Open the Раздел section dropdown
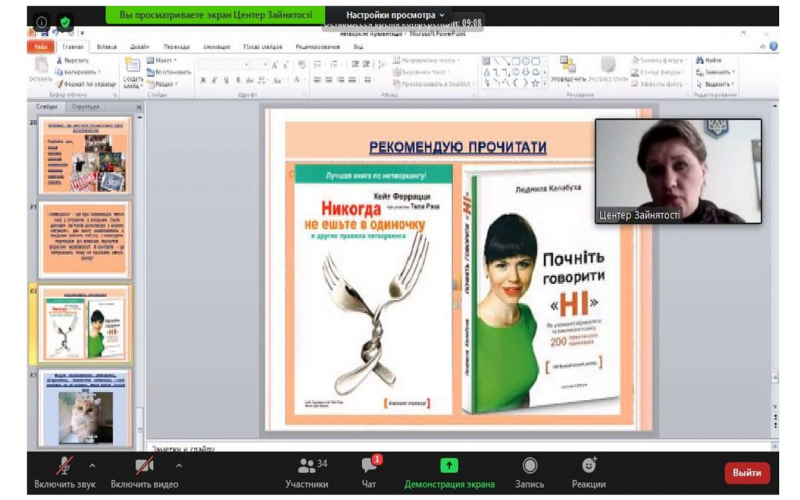Image resolution: width=800 pixels, height=500 pixels. coord(163,84)
